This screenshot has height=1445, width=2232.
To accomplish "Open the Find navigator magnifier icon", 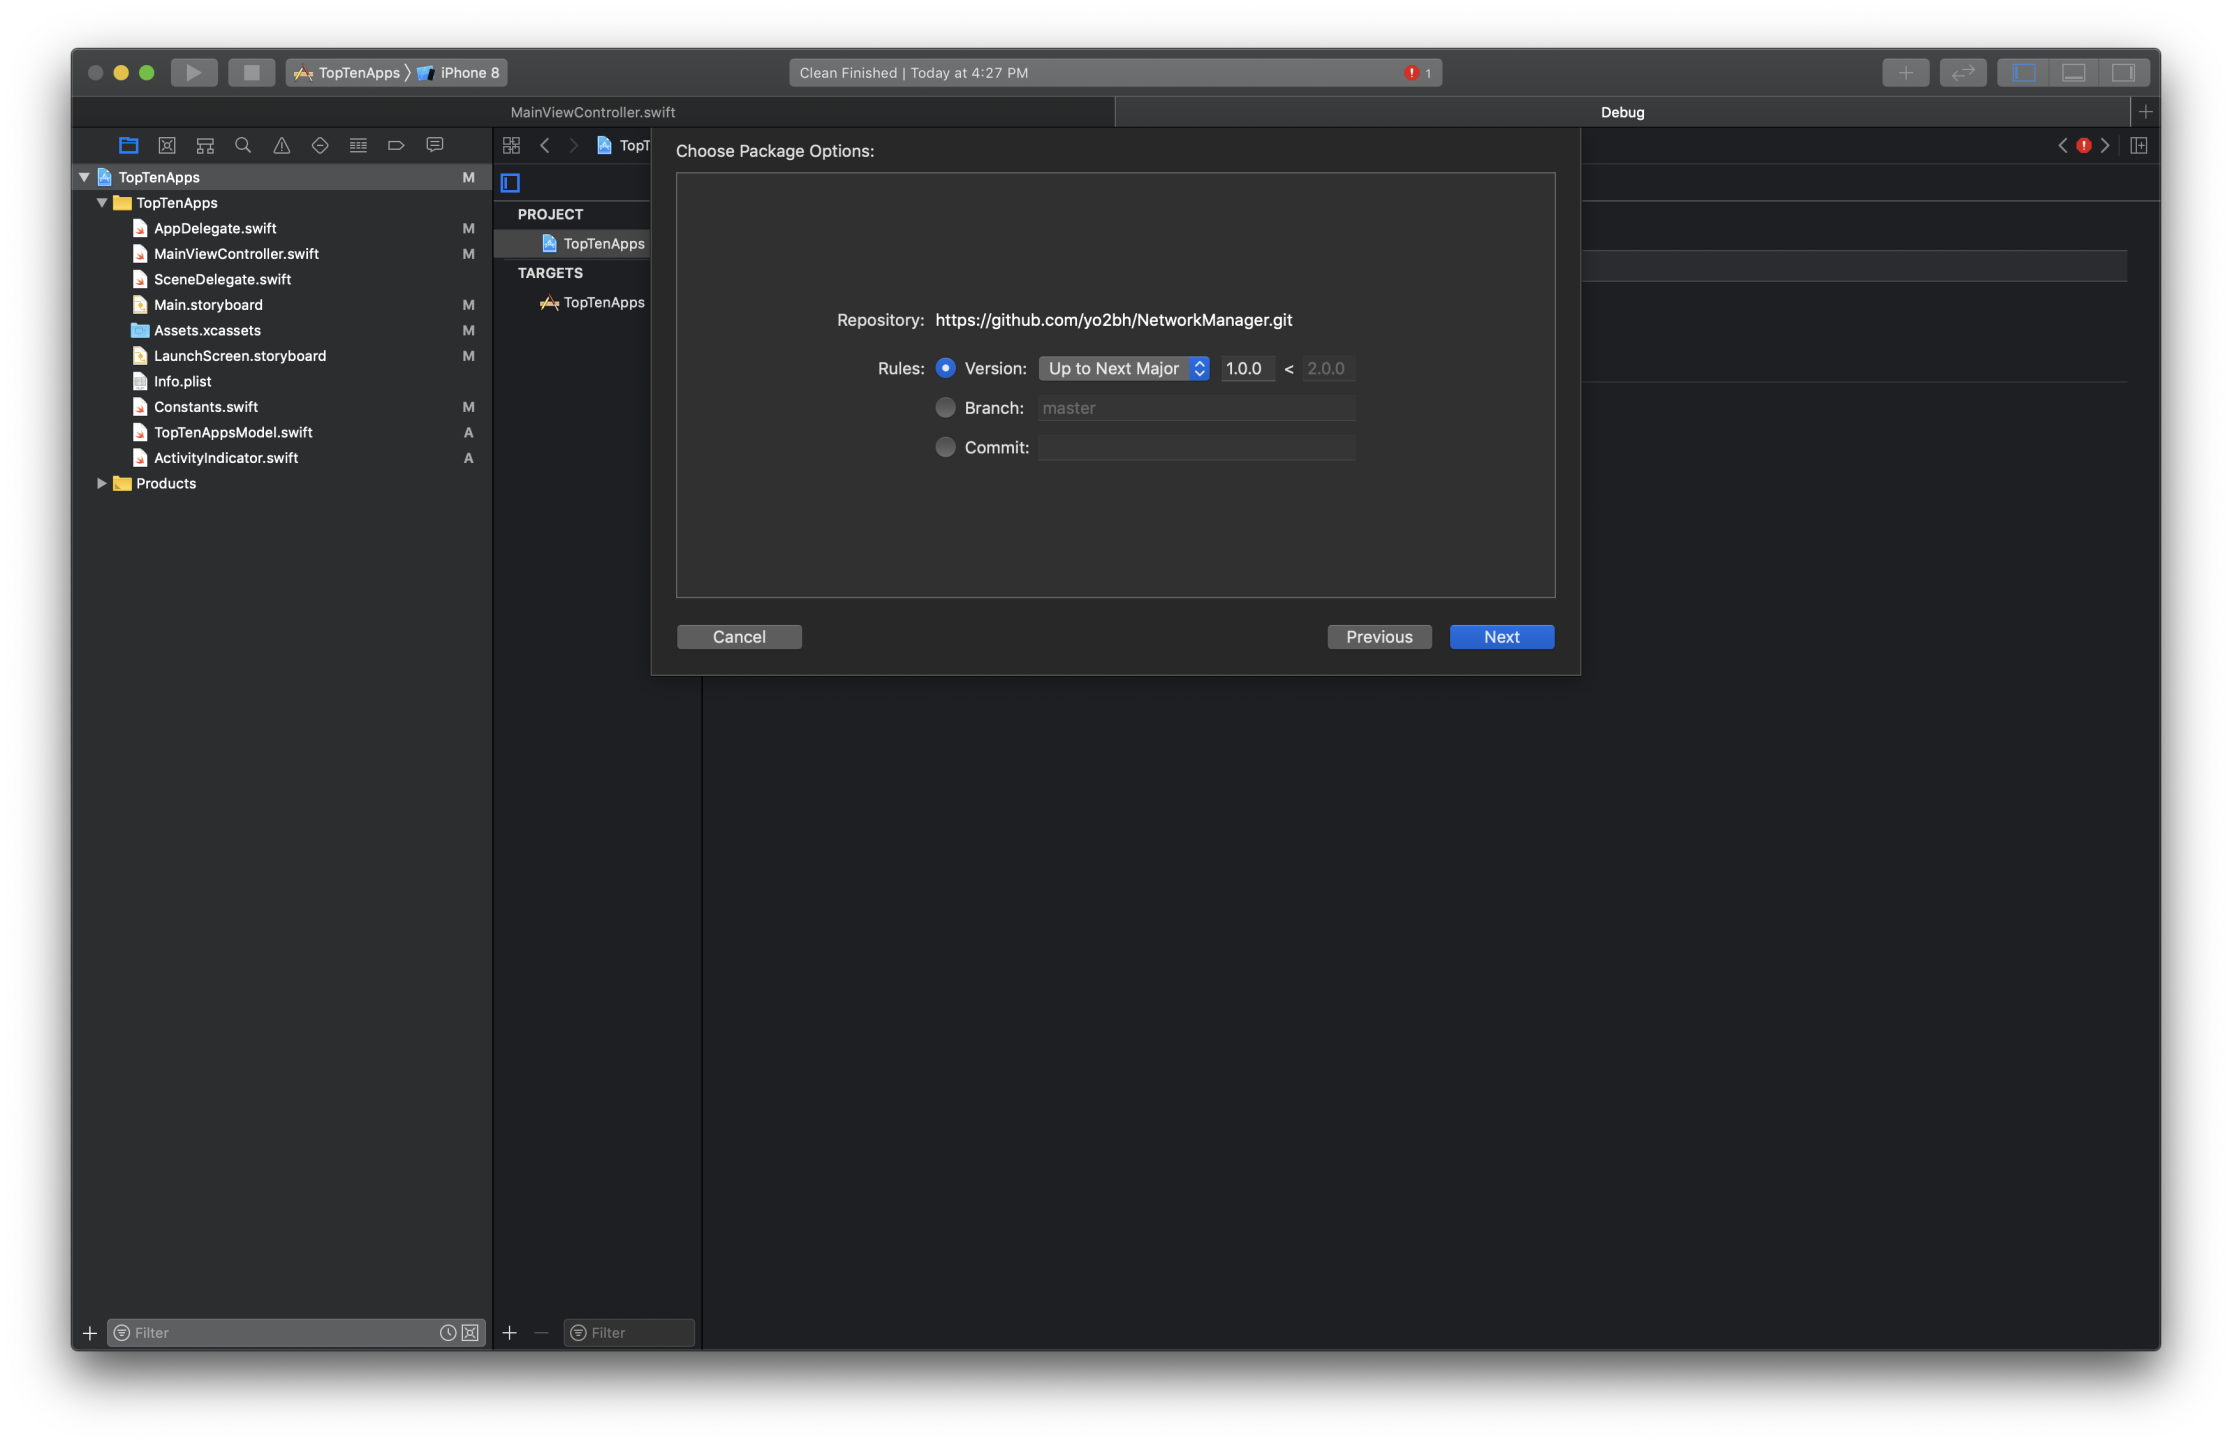I will pos(243,145).
